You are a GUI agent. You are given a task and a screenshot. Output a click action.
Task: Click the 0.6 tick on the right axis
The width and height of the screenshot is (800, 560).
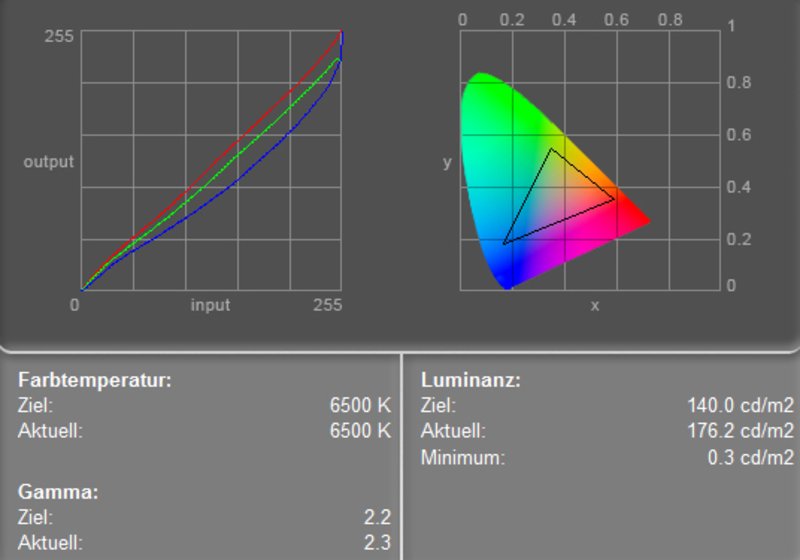(739, 135)
